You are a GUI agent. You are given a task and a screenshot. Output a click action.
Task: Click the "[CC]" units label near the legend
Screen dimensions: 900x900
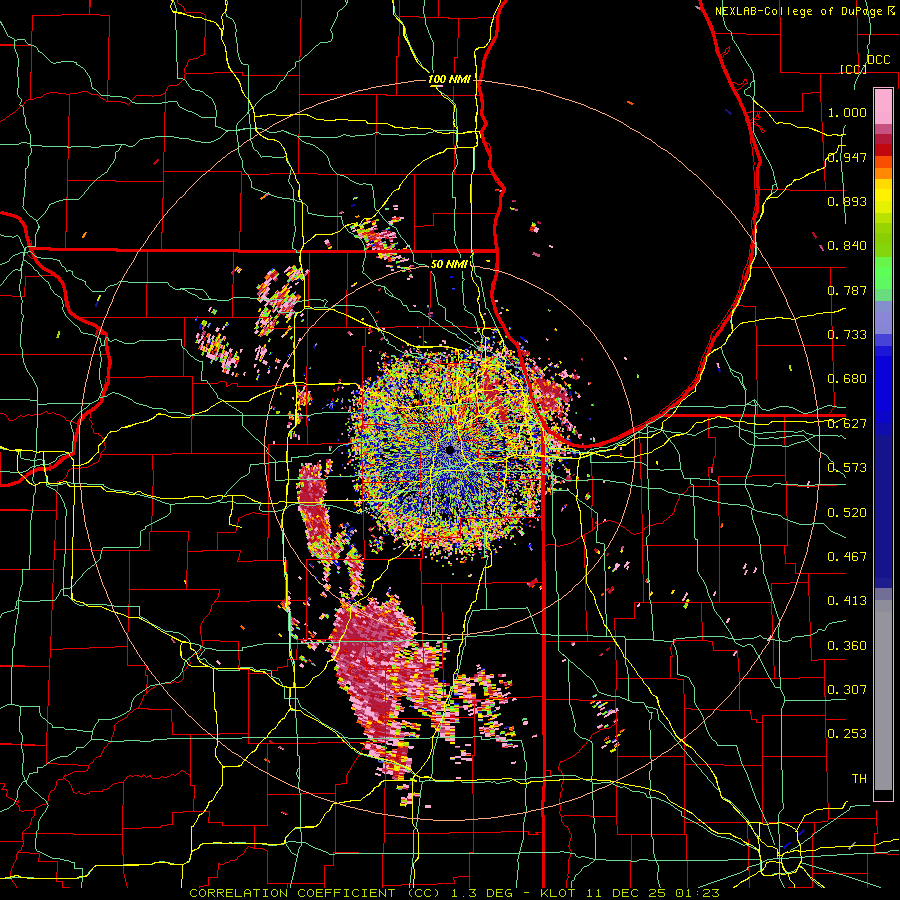tap(853, 69)
